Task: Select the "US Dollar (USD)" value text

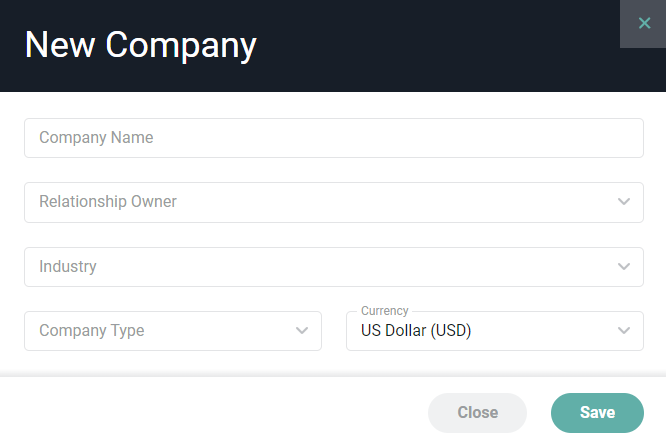Action: pyautogui.click(x=416, y=331)
